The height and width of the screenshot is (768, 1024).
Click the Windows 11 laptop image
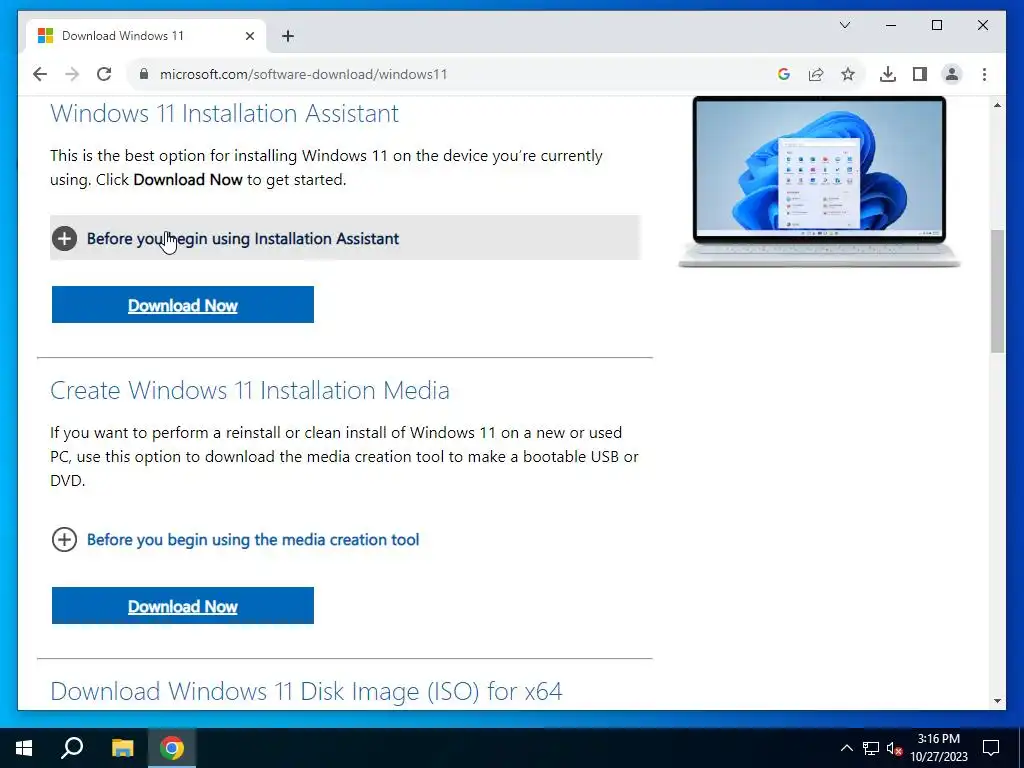pos(819,182)
